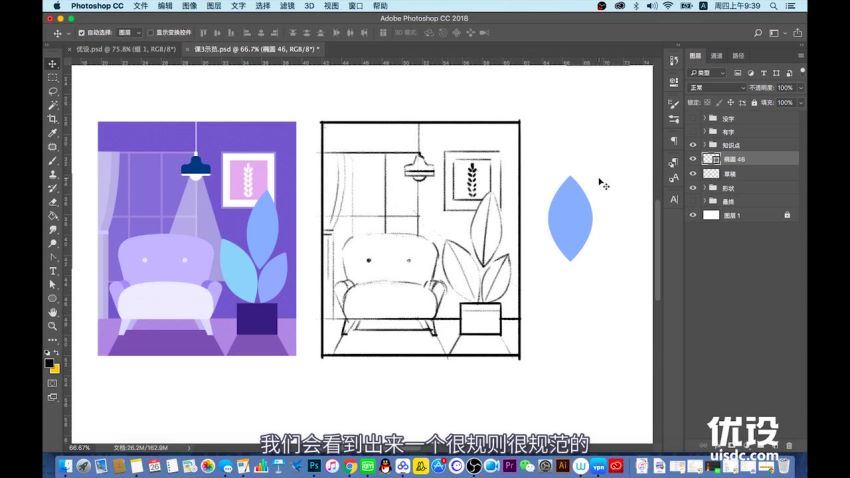Select the Lasso tool
Image resolution: width=850 pixels, height=478 pixels.
pos(53,91)
